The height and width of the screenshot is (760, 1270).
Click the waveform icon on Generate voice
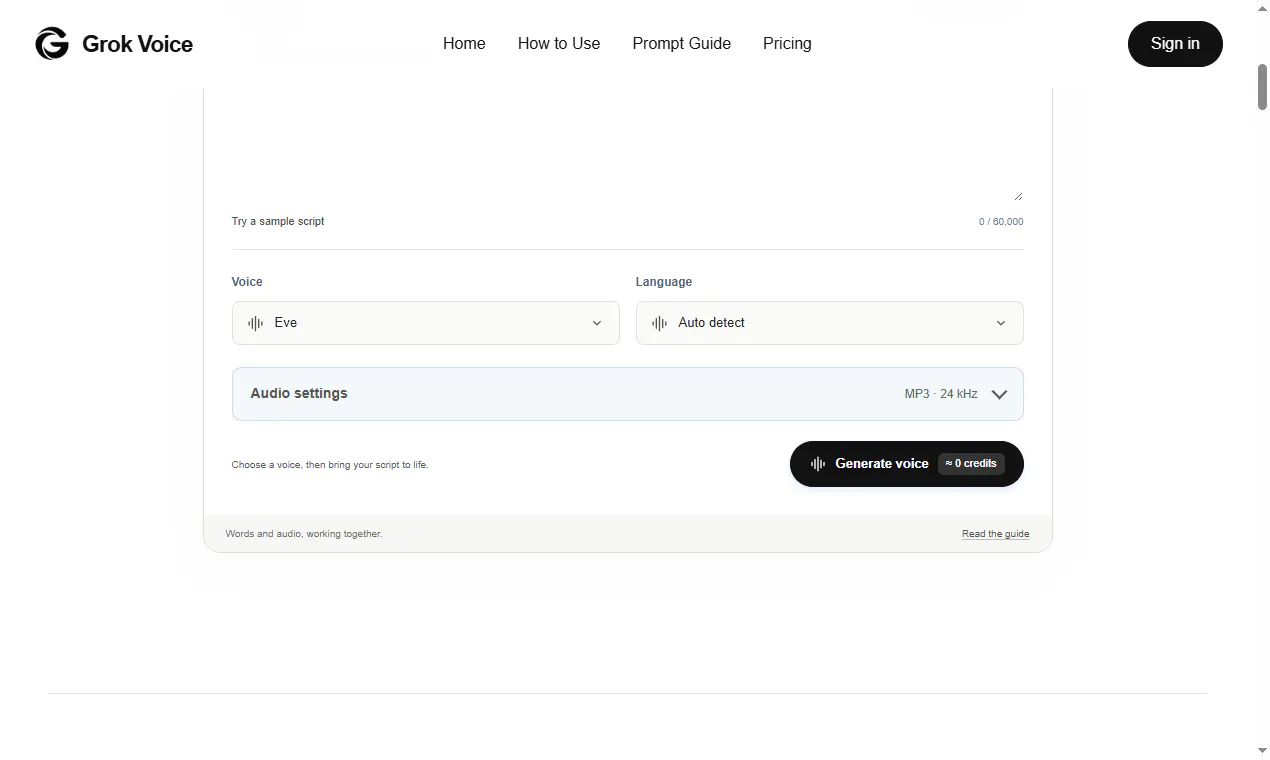[x=818, y=464]
